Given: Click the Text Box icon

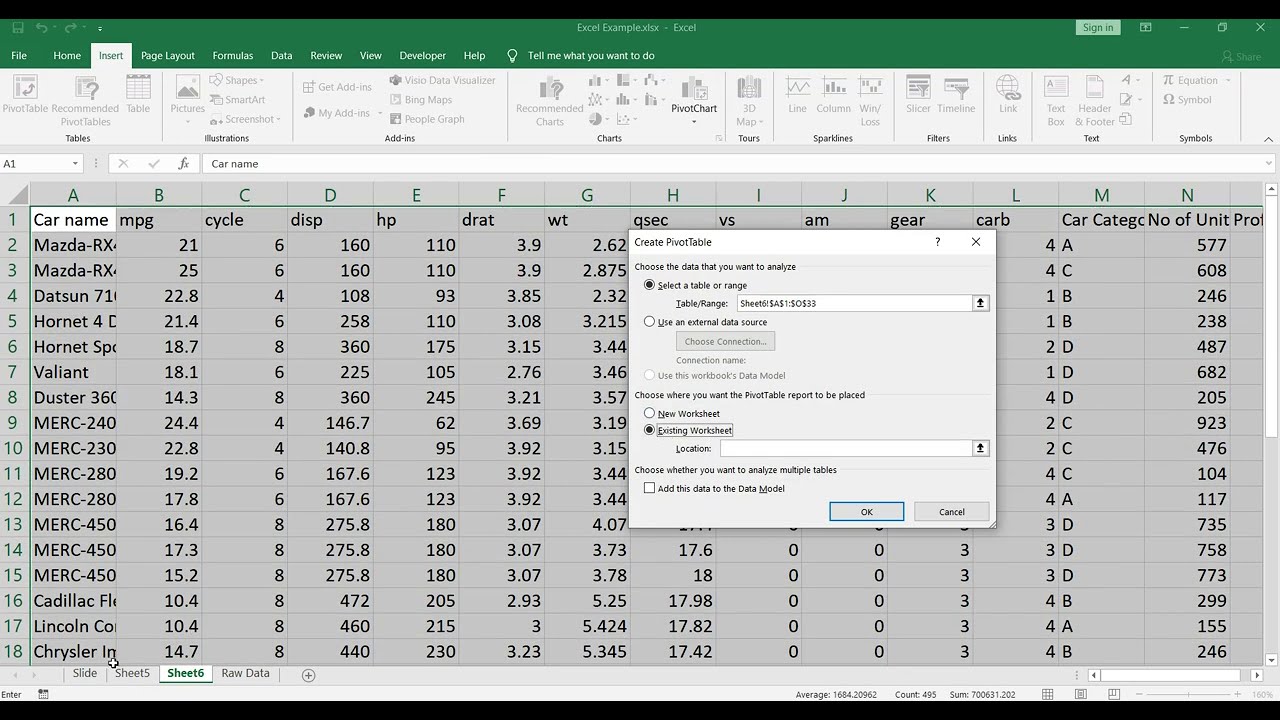Looking at the screenshot, I should [1056, 101].
